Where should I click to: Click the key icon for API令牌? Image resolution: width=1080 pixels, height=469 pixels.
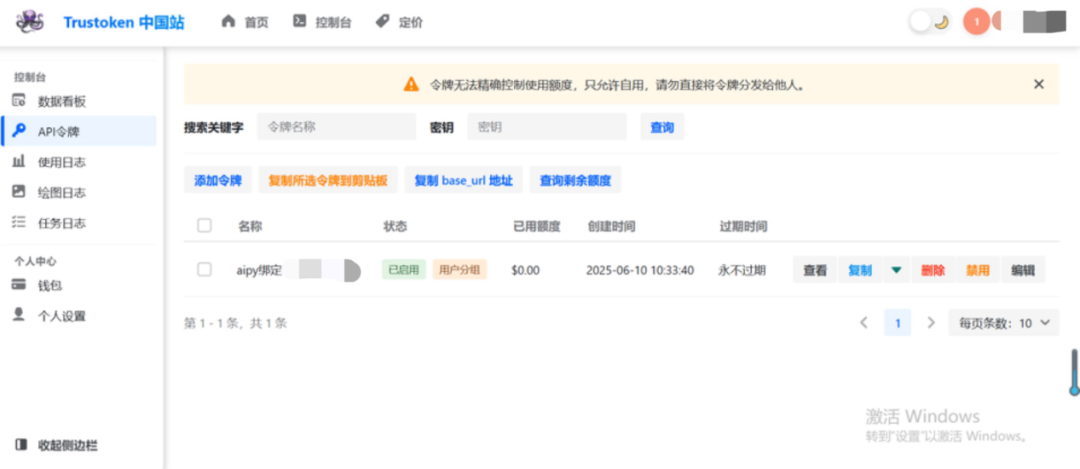click(x=19, y=131)
